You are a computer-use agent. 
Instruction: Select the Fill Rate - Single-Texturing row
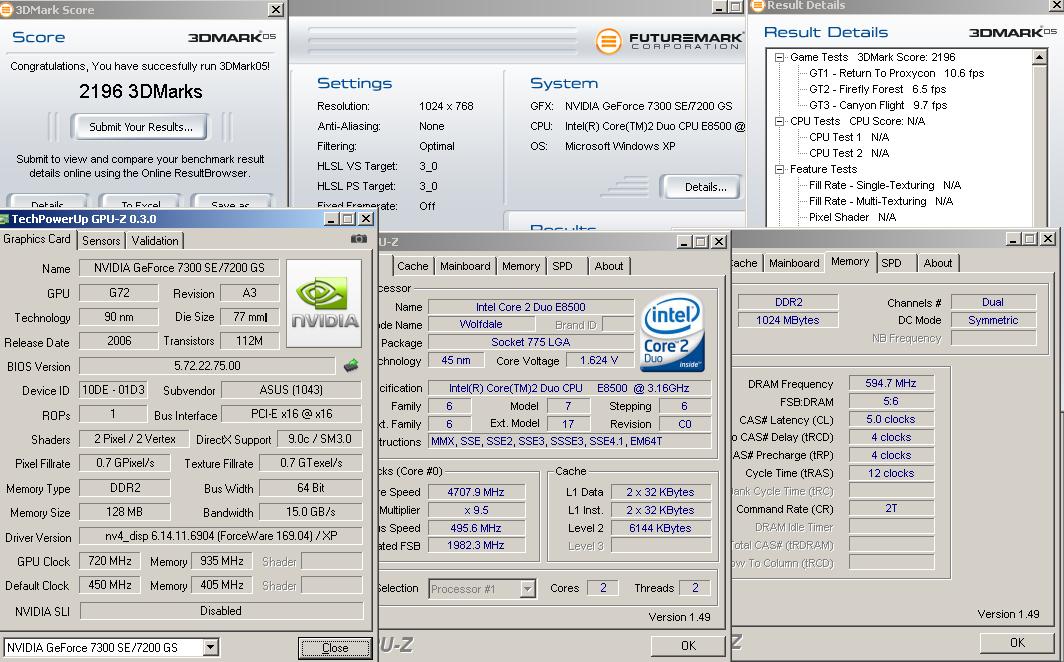point(885,185)
